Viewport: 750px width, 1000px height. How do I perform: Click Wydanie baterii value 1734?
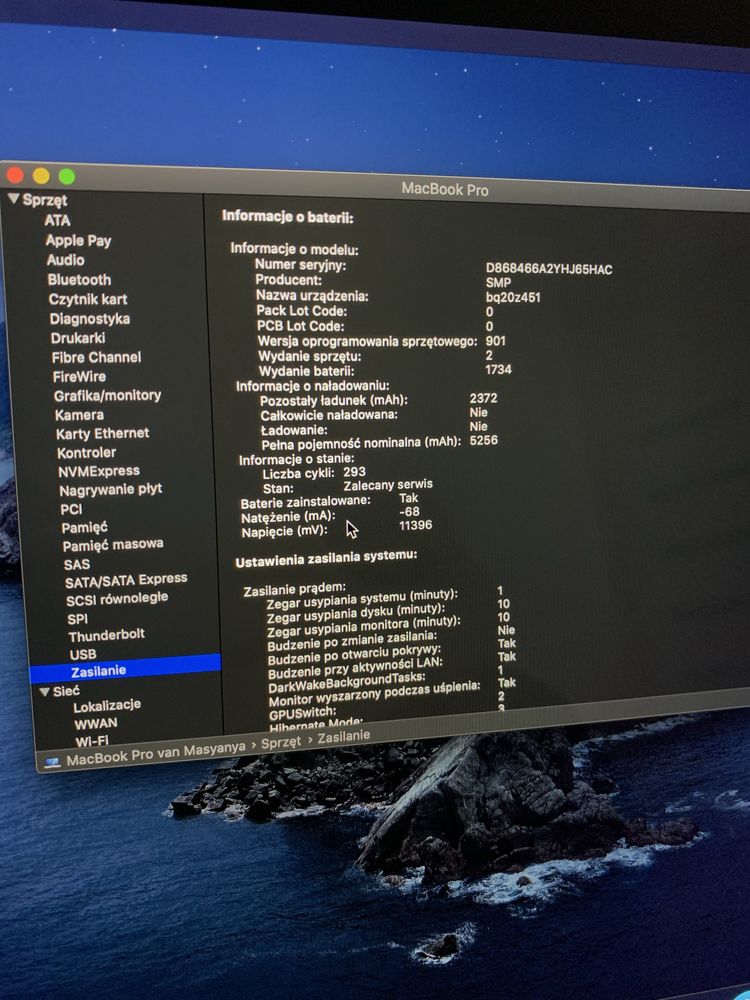pyautogui.click(x=498, y=369)
